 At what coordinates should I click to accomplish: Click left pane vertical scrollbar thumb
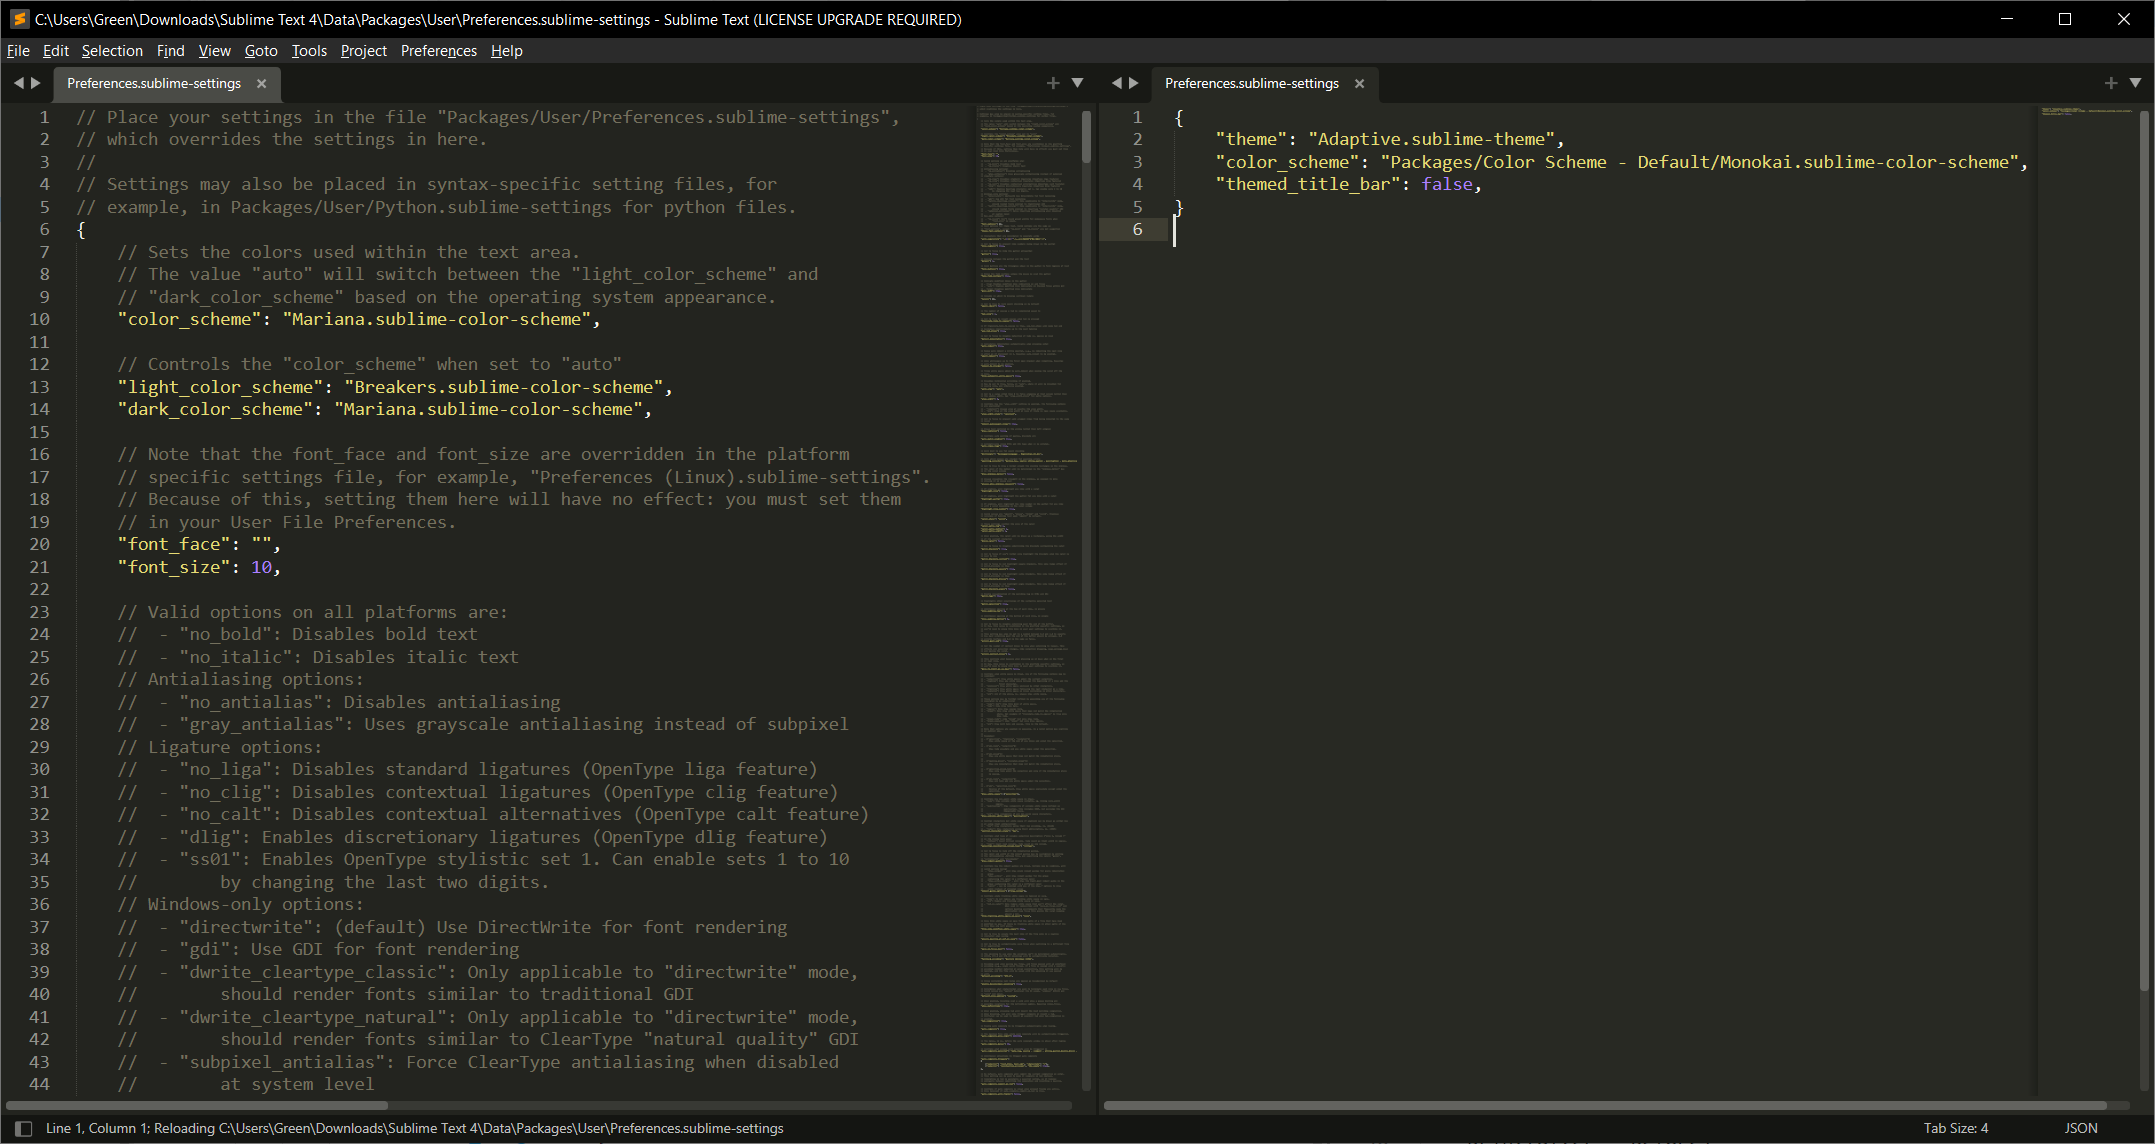(x=1086, y=137)
